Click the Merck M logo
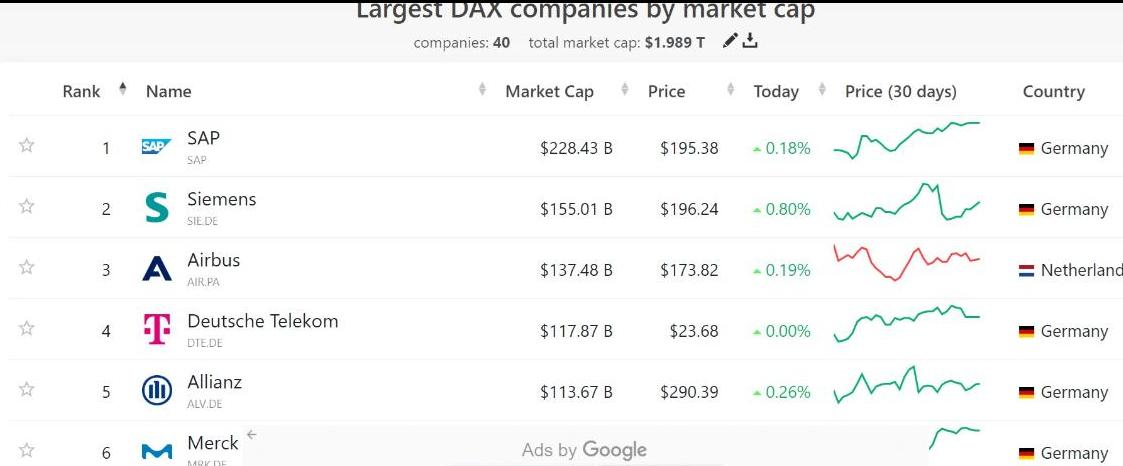Screen dimensions: 1123x466 pyautogui.click(x=157, y=452)
